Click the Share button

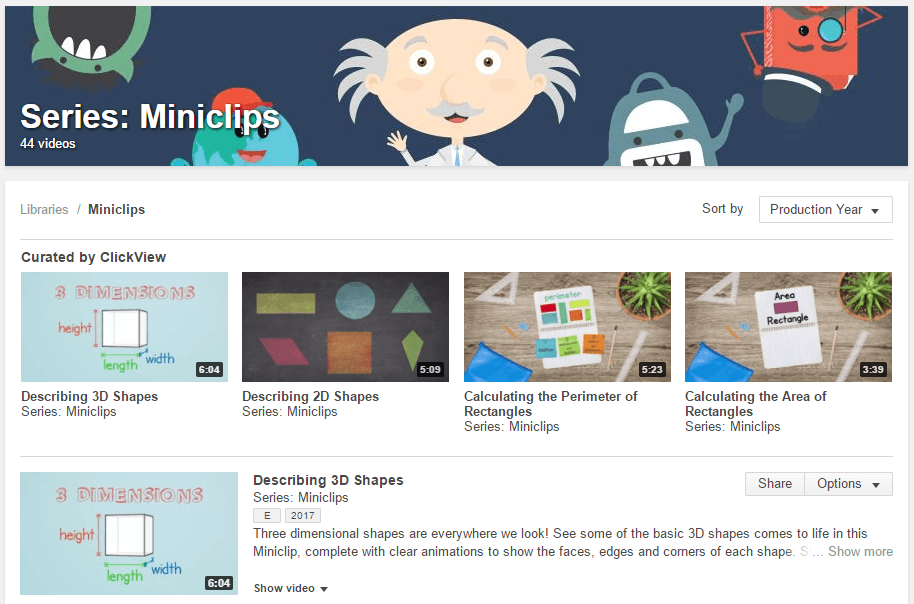(774, 484)
